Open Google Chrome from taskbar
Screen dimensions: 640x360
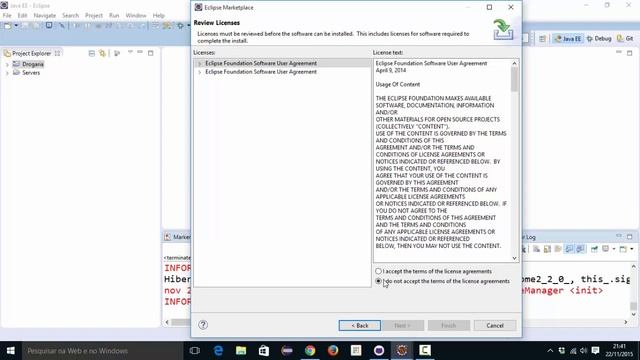(310, 351)
